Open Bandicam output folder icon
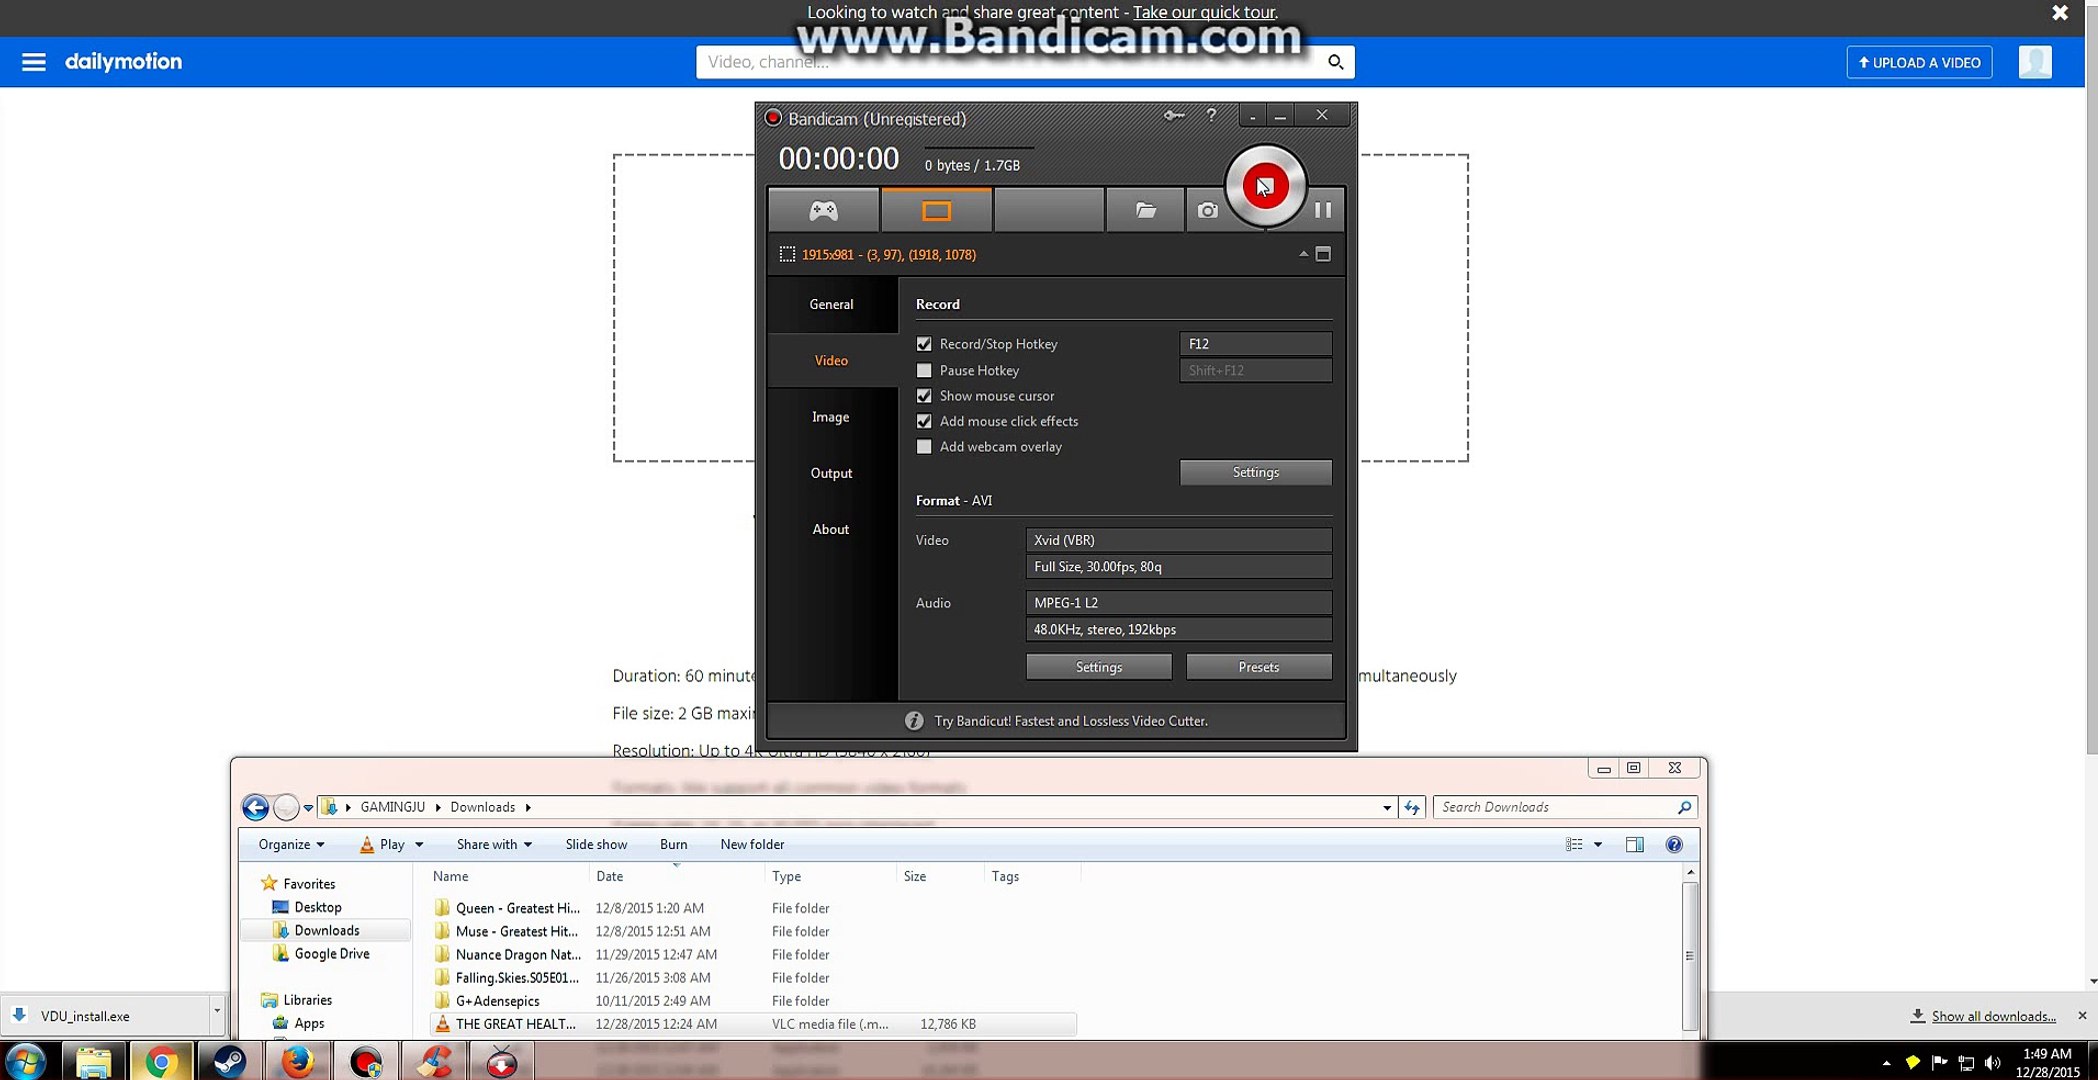Viewport: 2098px width, 1080px height. (1145, 210)
